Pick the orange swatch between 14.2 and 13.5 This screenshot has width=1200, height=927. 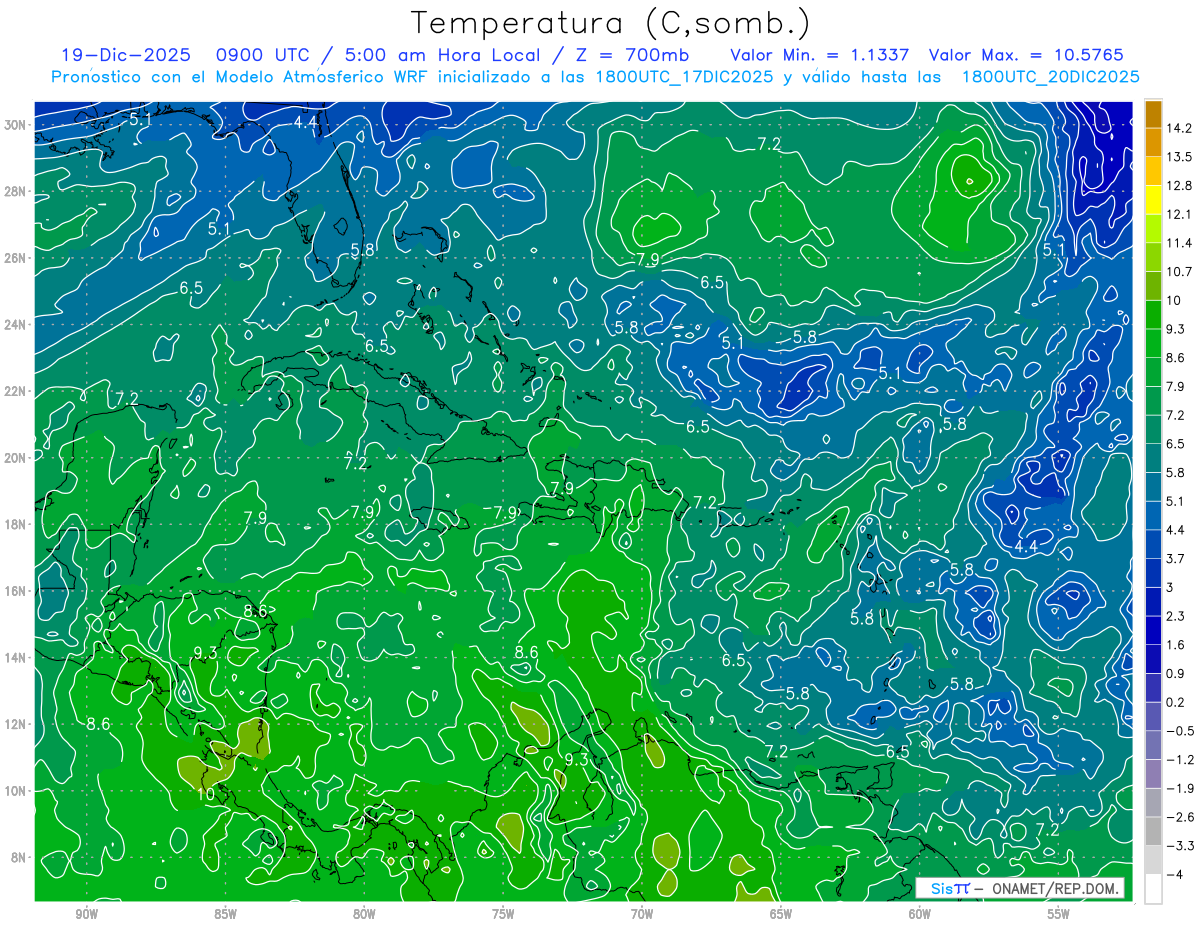pyautogui.click(x=1153, y=143)
